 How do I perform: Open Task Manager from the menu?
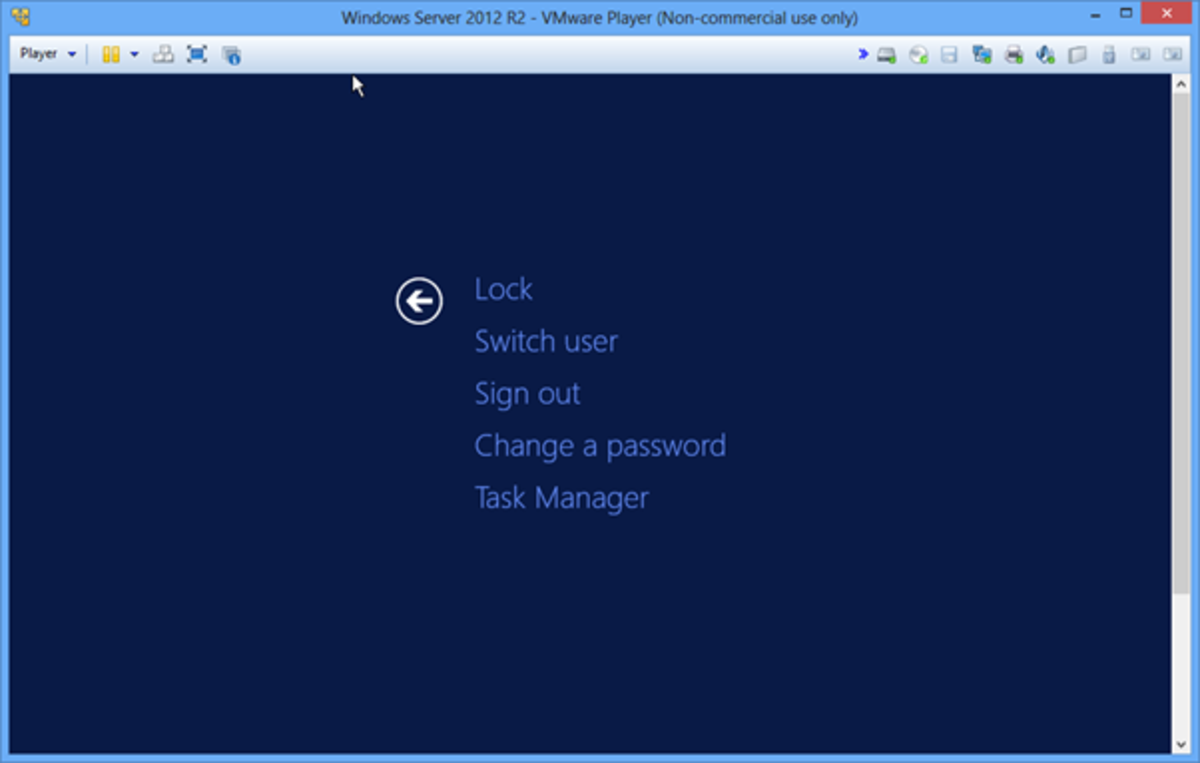point(561,498)
